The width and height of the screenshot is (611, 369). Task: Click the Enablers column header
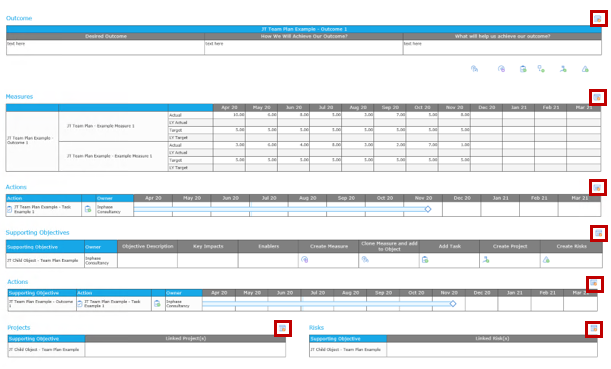coord(268,247)
